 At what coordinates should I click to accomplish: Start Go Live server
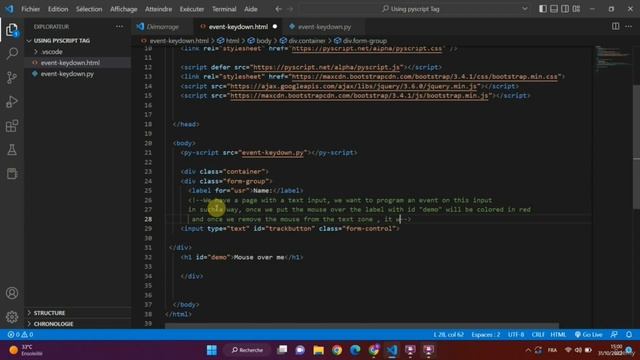tap(588, 335)
